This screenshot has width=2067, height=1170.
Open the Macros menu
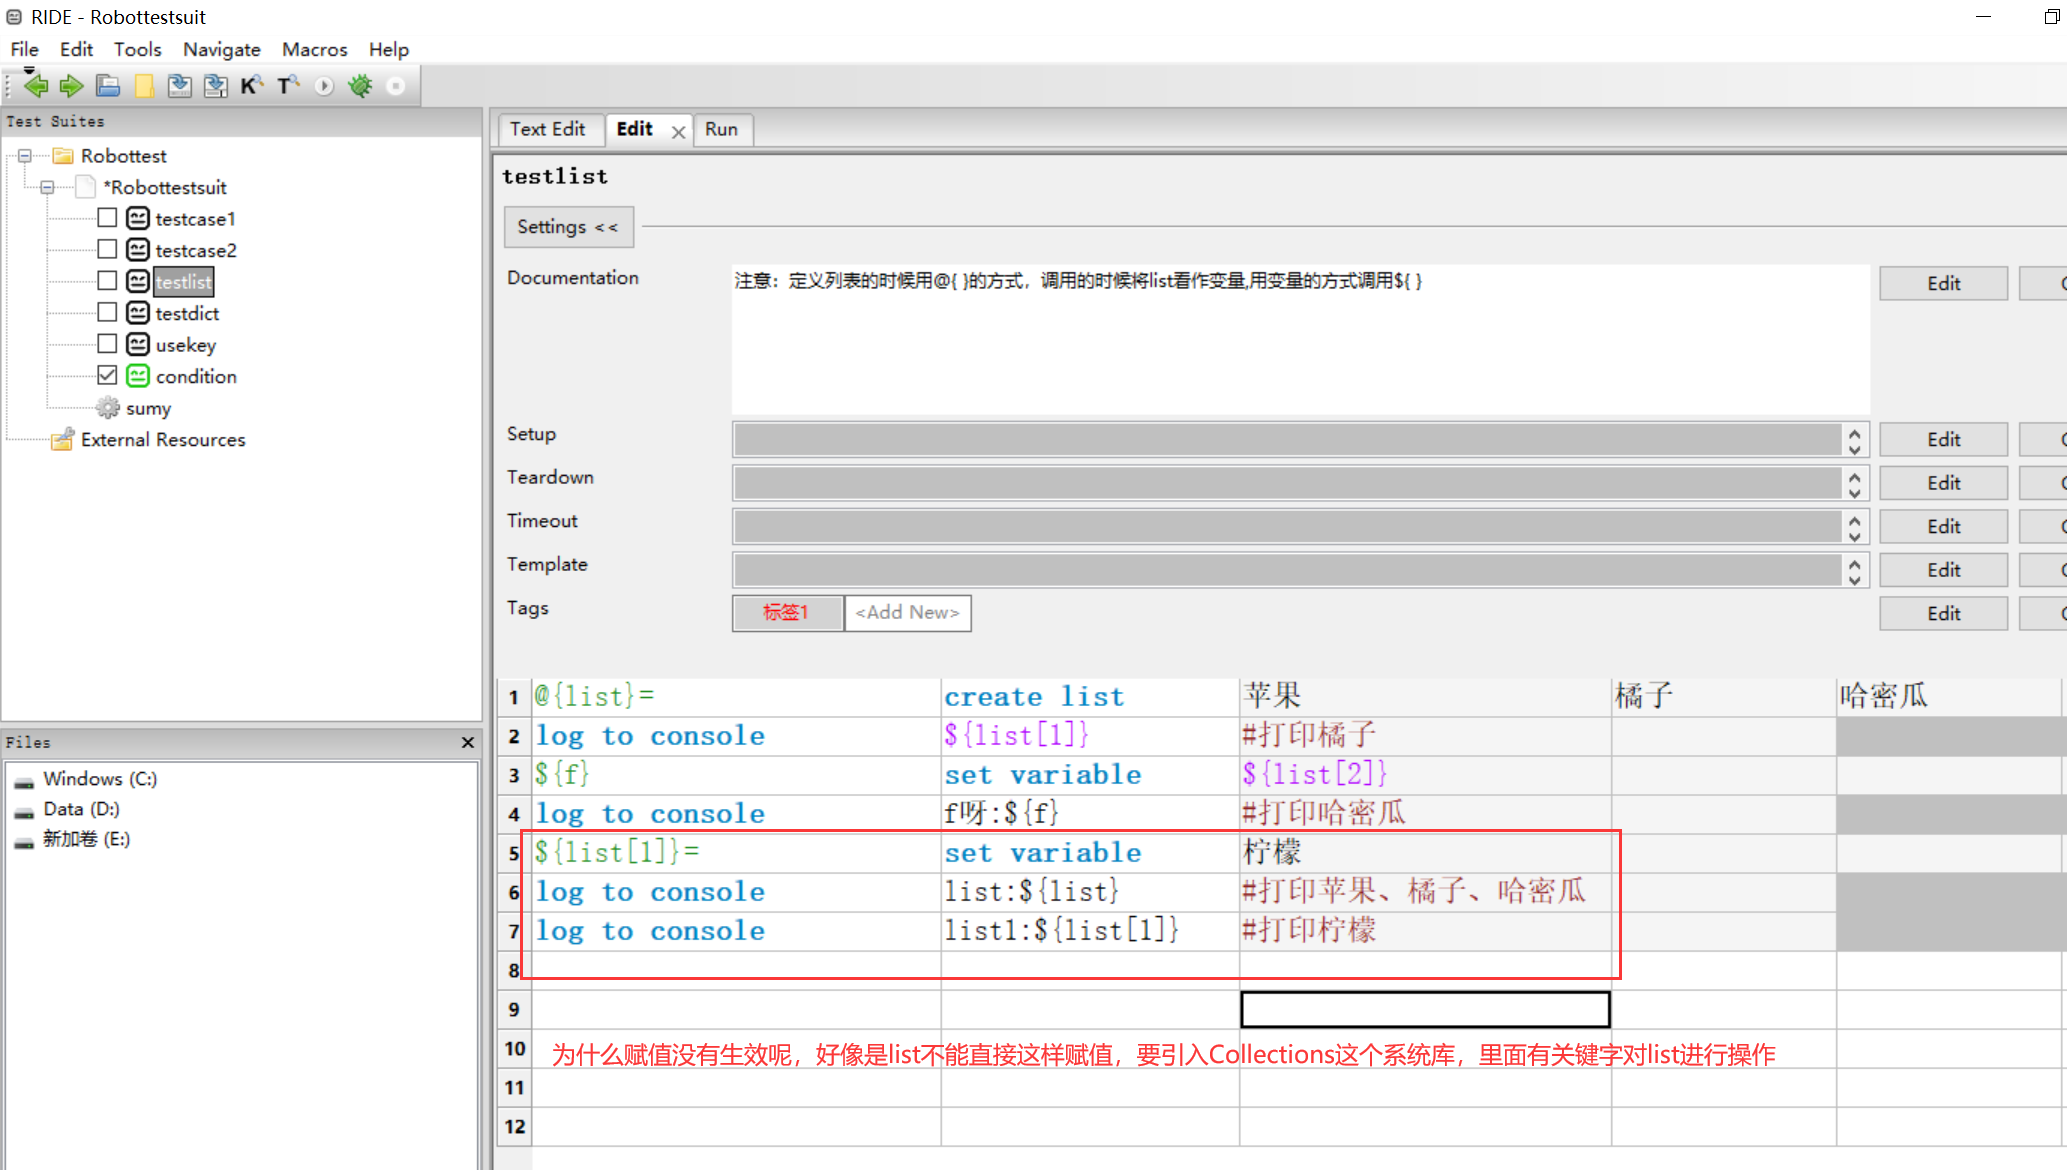click(x=314, y=49)
